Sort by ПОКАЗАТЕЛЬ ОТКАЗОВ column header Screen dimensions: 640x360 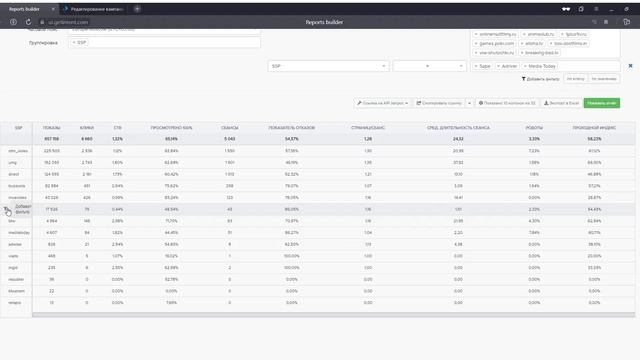(x=291, y=128)
